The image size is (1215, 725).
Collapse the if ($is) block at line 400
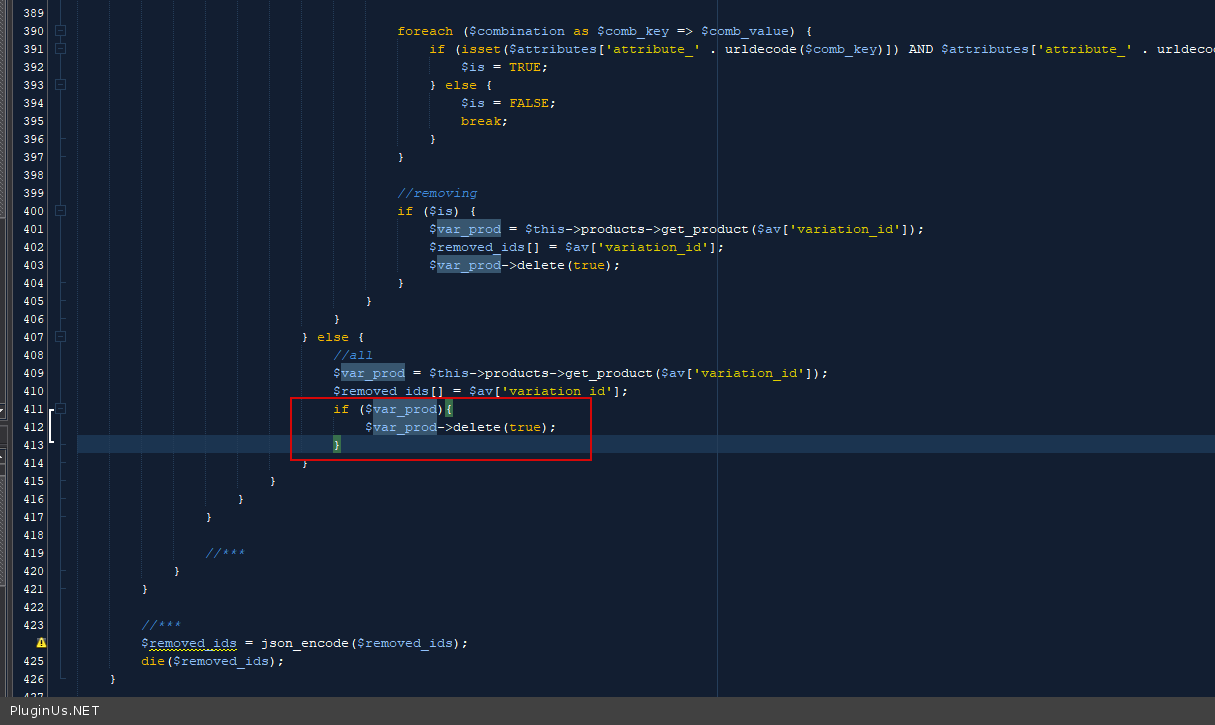pyautogui.click(x=61, y=211)
